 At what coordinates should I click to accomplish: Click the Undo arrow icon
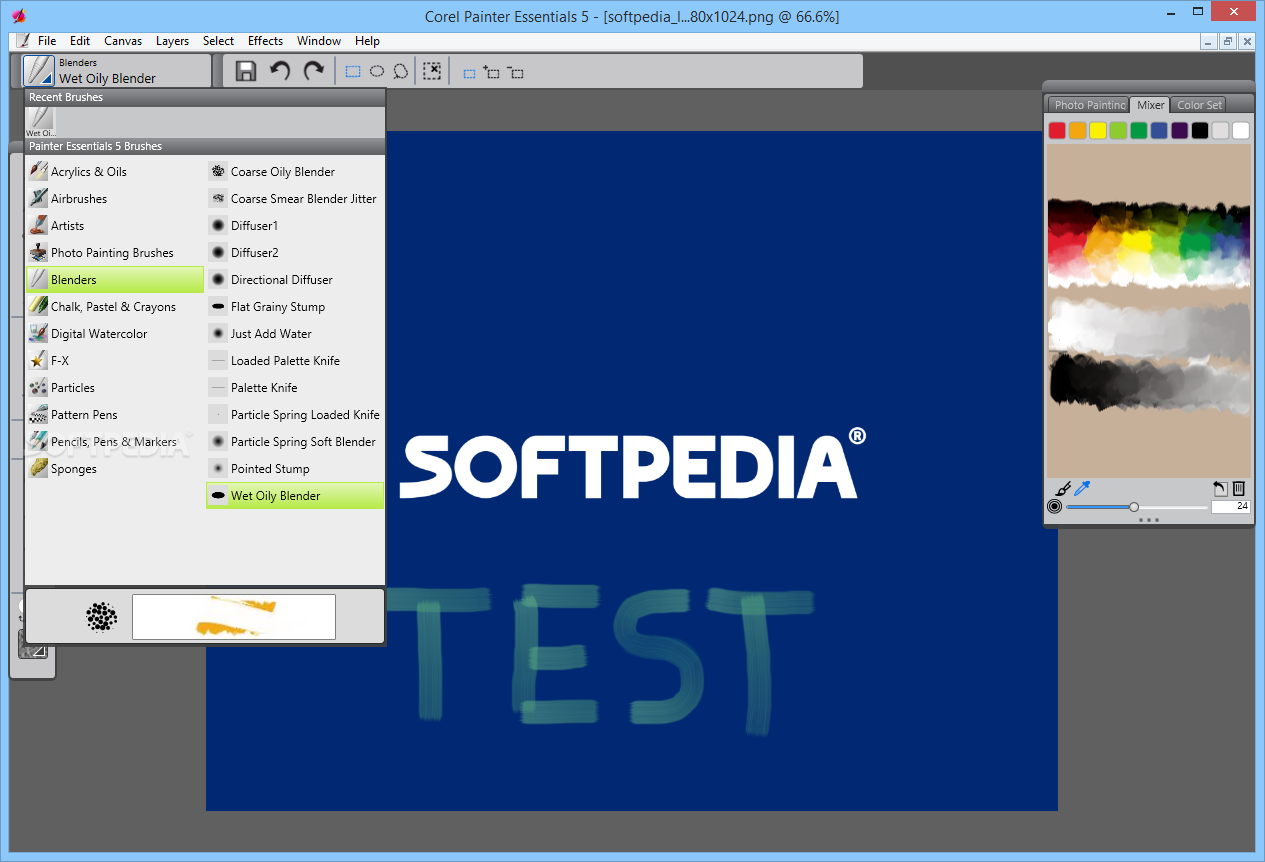[x=280, y=71]
